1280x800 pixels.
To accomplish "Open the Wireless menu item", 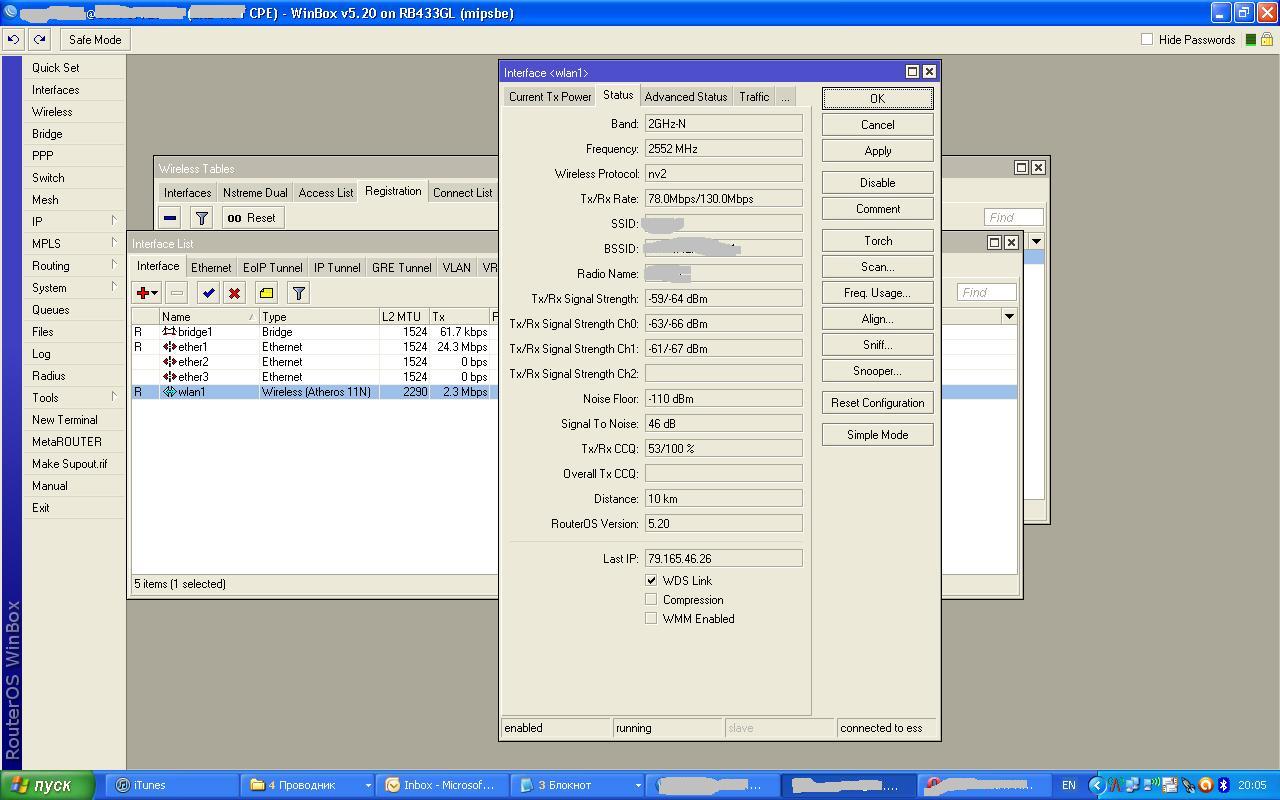I will [x=52, y=112].
